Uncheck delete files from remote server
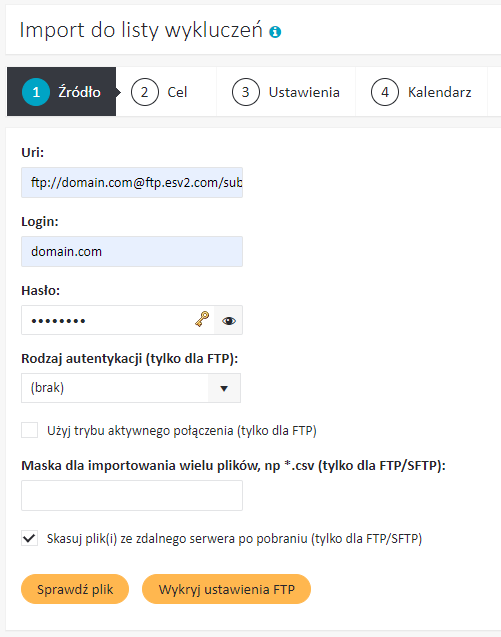Screen dimensions: 501x637 pos(30,538)
